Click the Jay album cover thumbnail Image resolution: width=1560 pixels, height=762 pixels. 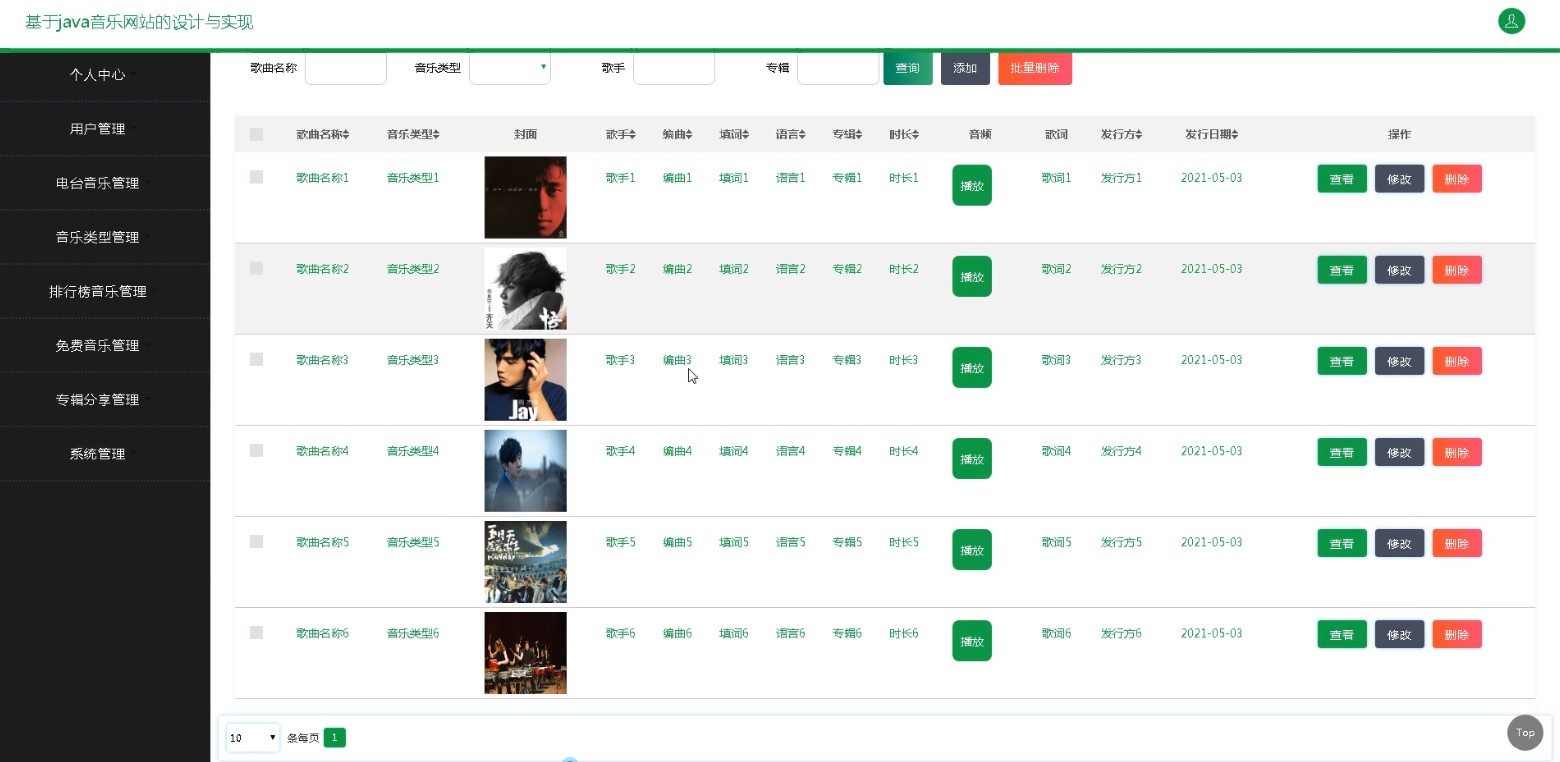[525, 380]
